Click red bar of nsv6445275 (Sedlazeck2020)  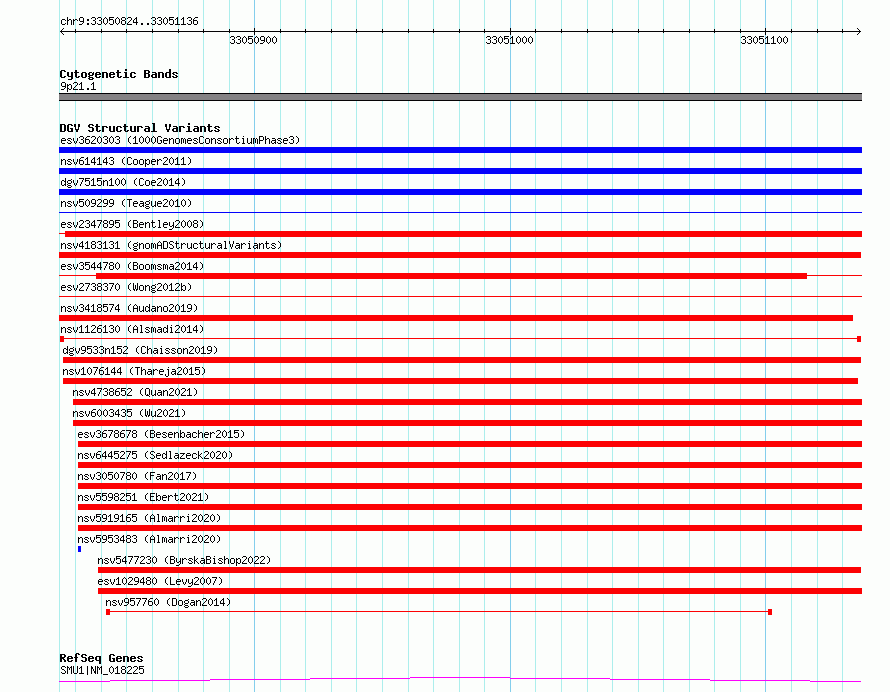(470, 465)
